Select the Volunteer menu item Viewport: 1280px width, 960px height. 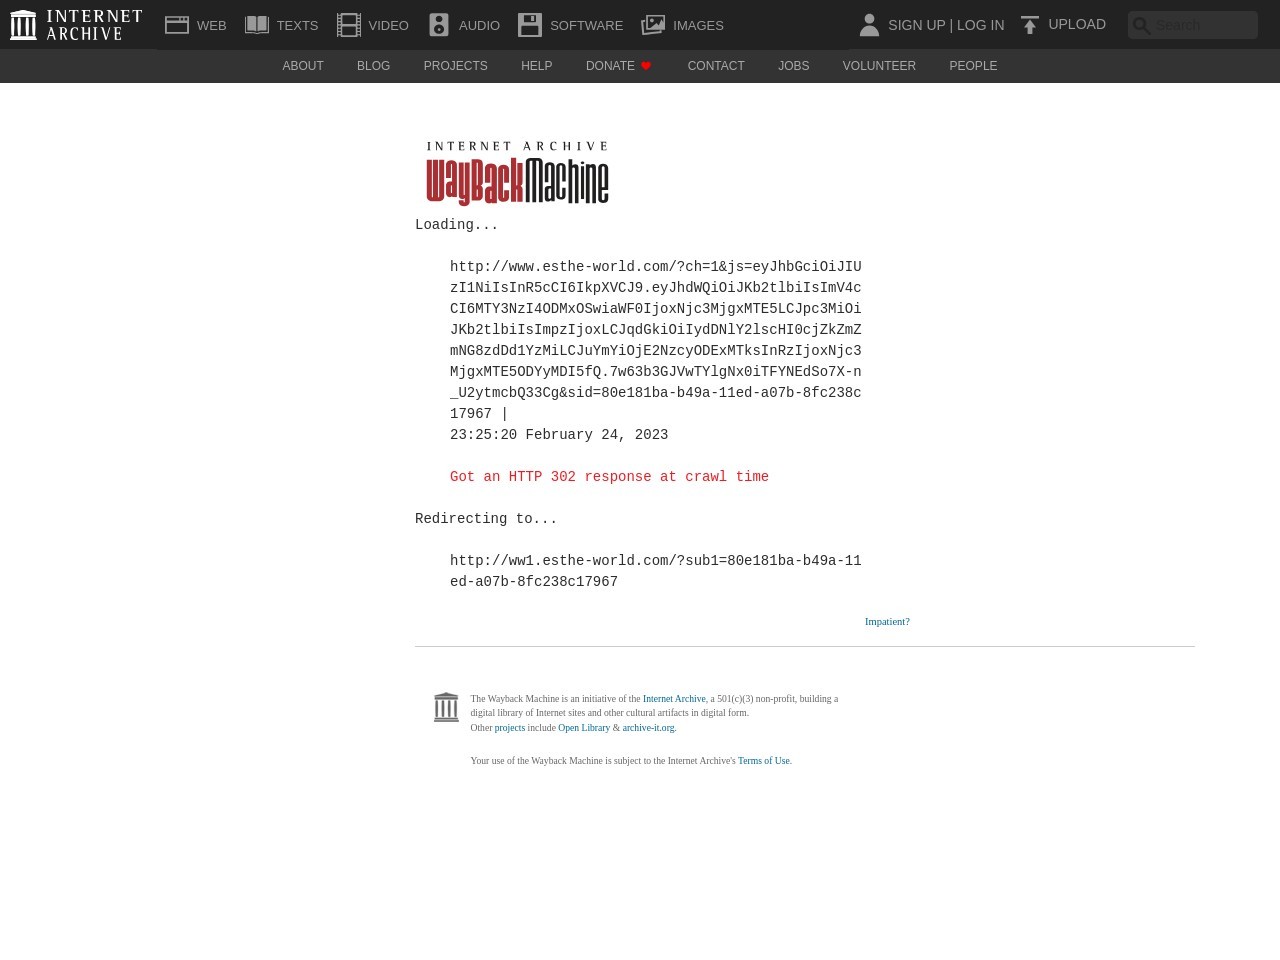[x=879, y=66]
